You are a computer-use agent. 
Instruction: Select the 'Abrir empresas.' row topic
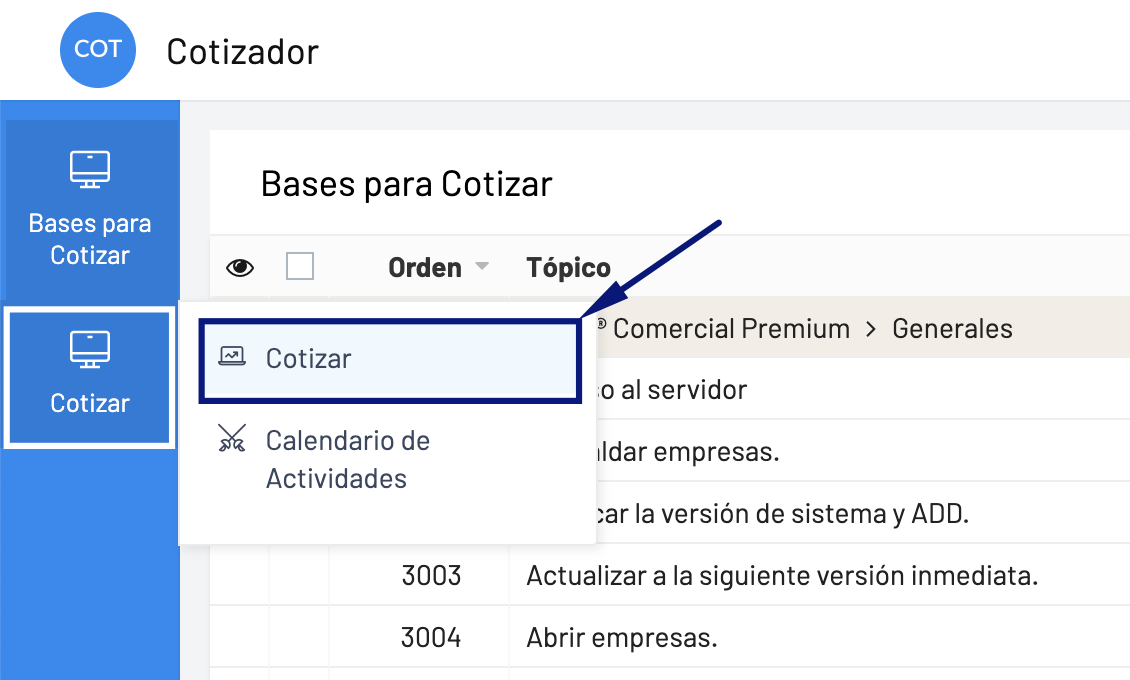(622, 637)
